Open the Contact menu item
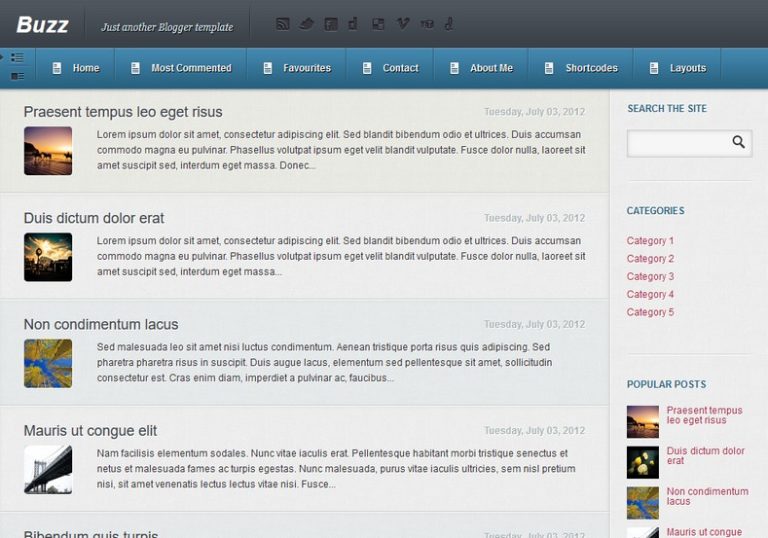Screen dimensions: 768x538 click(401, 68)
